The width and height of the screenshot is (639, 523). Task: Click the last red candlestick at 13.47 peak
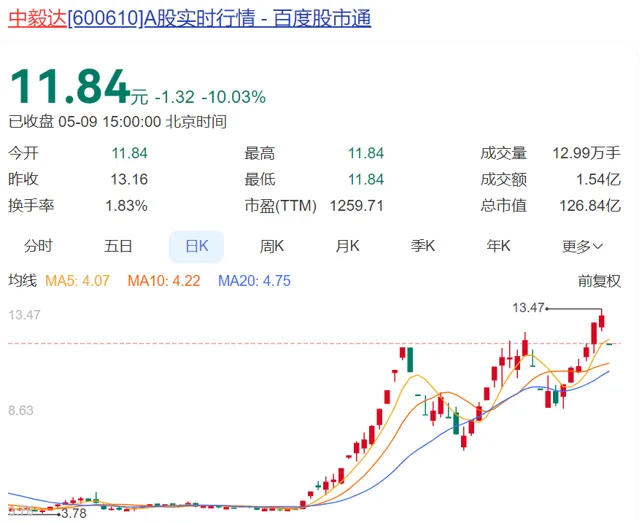602,319
